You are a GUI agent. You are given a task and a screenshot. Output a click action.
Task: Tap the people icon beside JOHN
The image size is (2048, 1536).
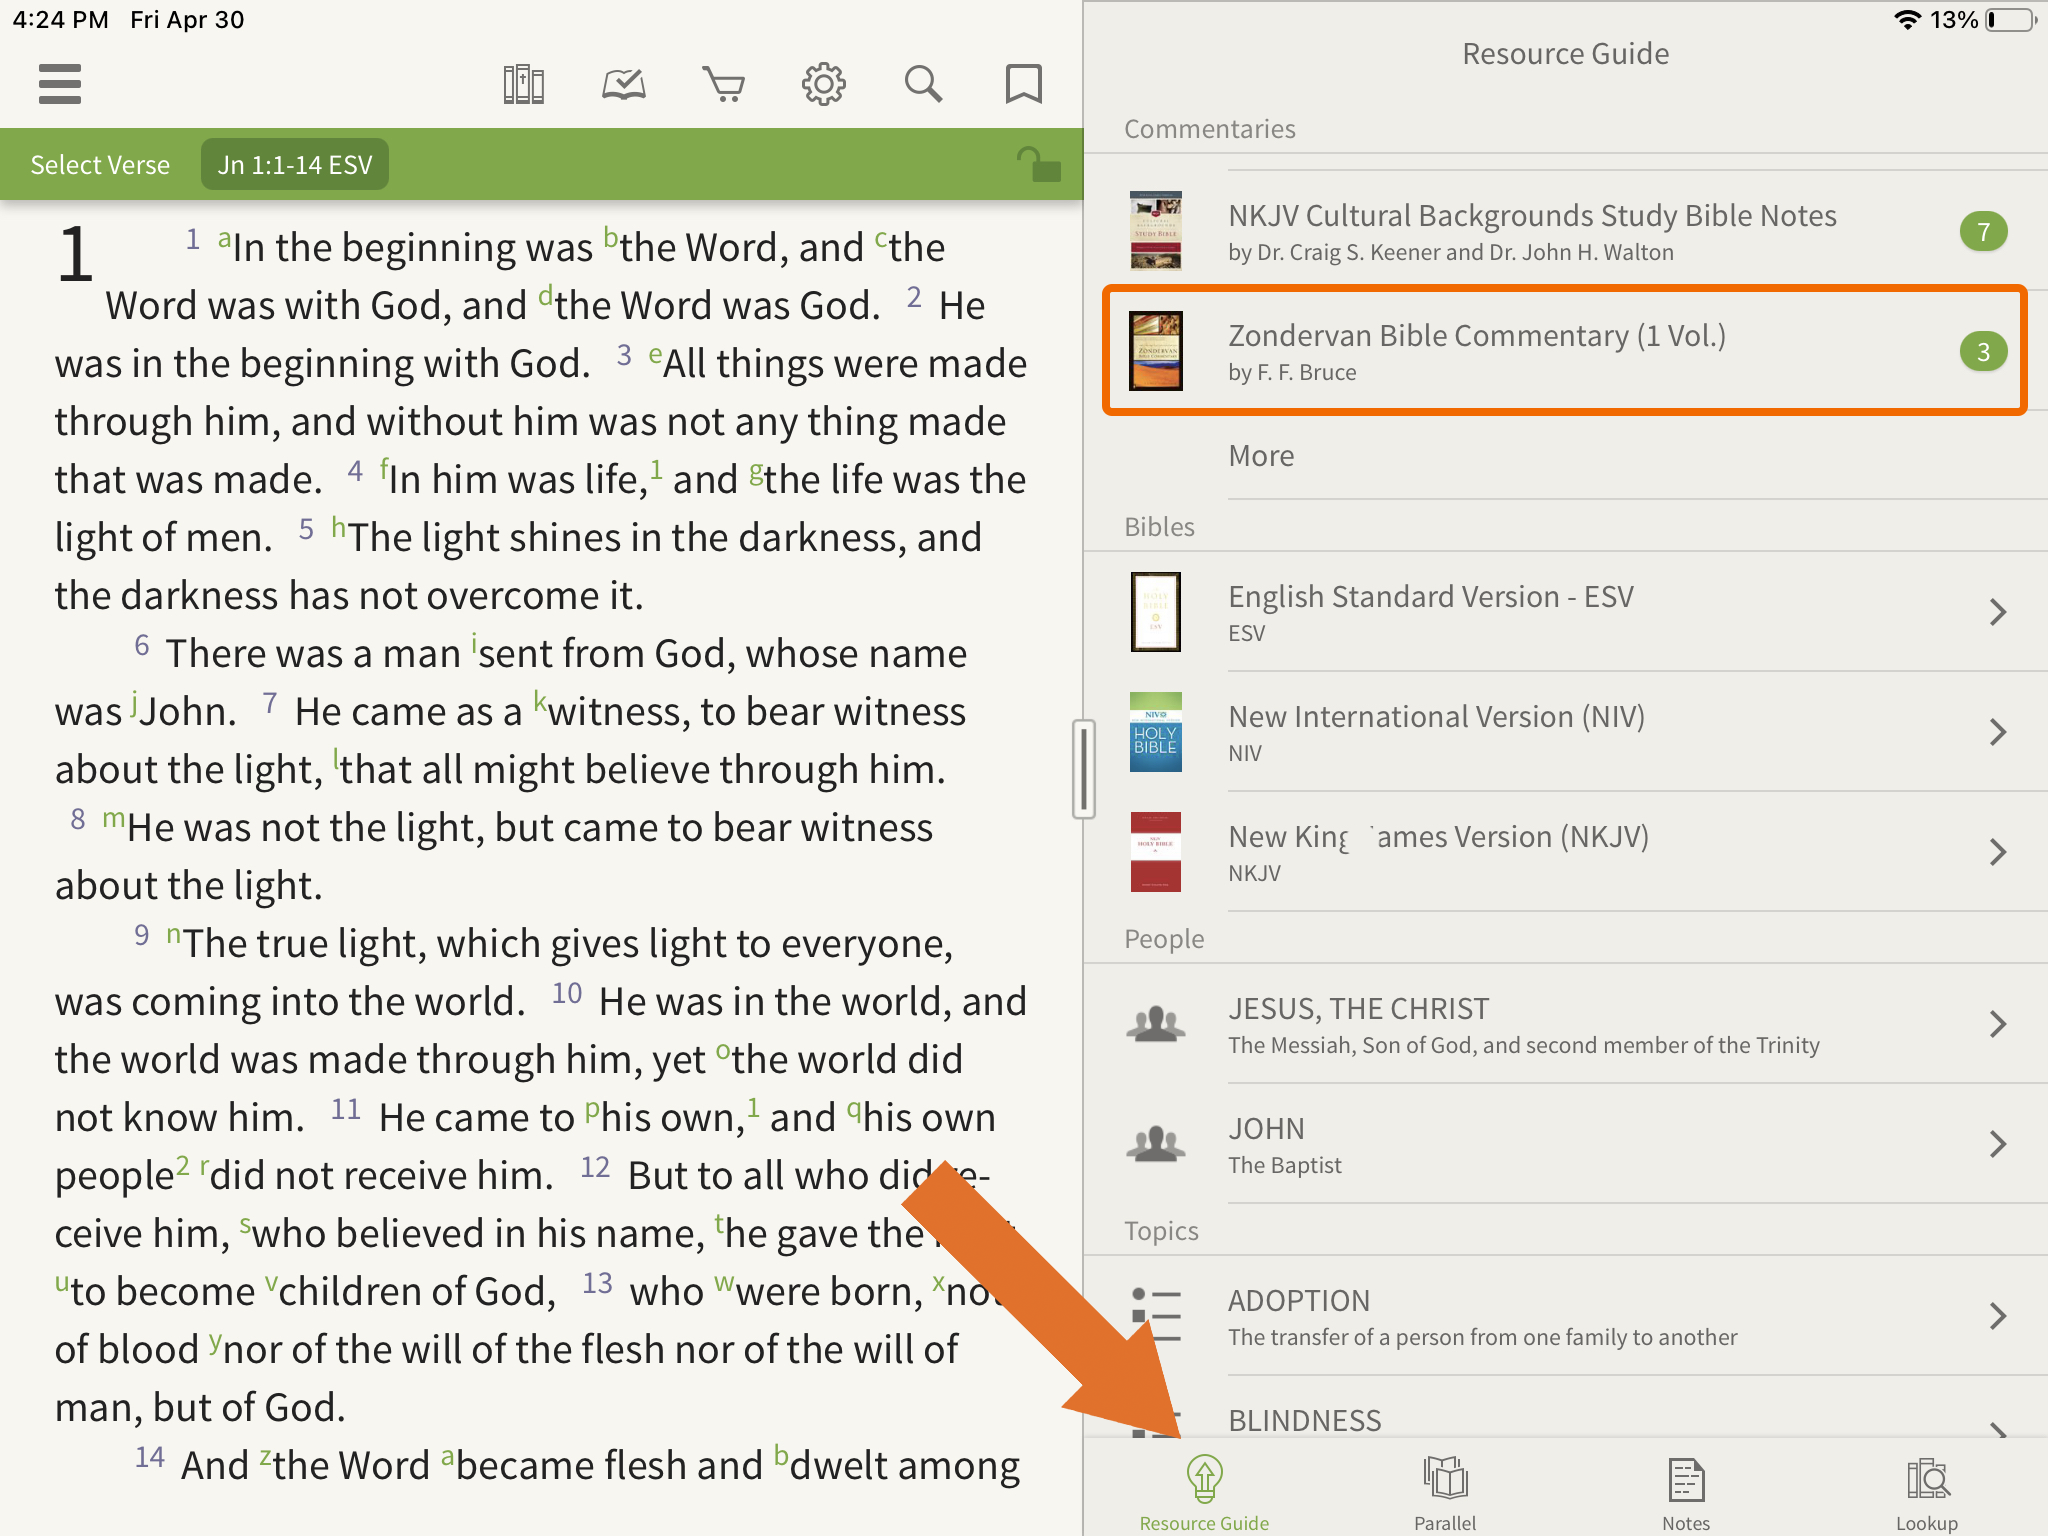click(x=1155, y=1144)
